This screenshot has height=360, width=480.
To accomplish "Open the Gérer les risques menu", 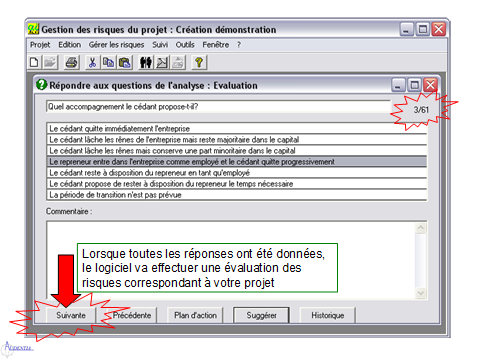I will 116,45.
